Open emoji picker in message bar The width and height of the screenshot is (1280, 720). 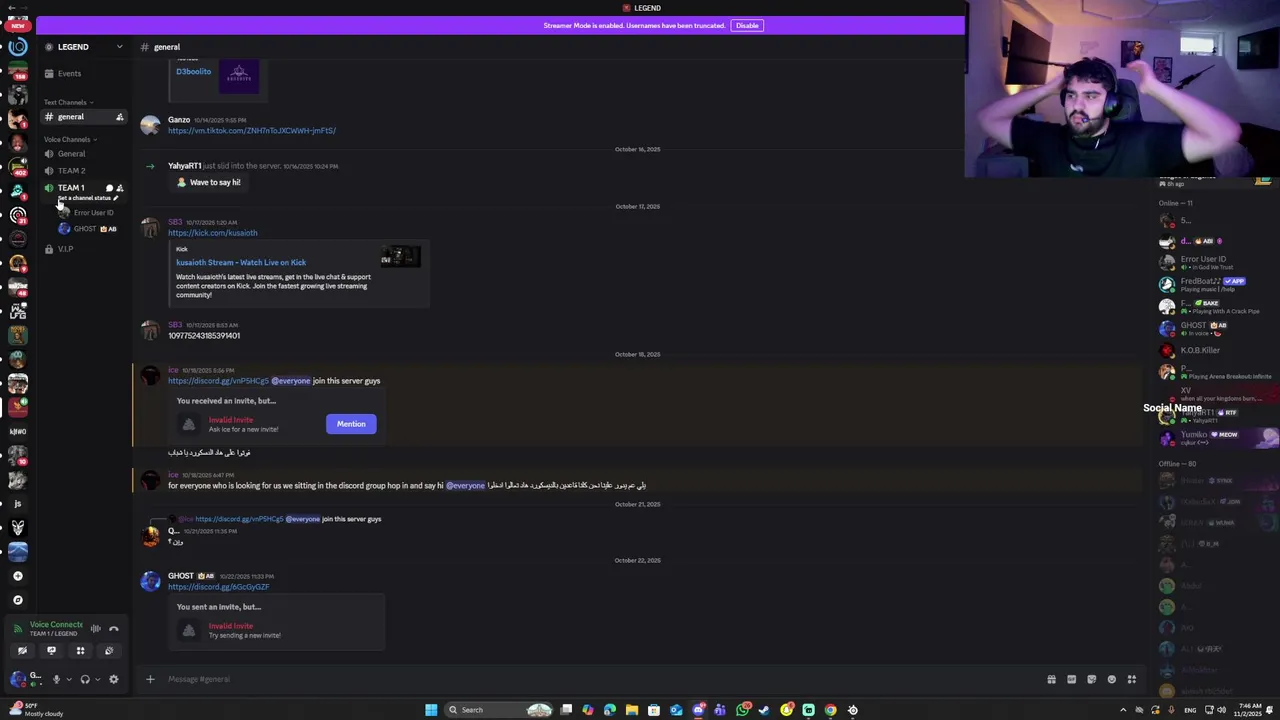[1111, 680]
